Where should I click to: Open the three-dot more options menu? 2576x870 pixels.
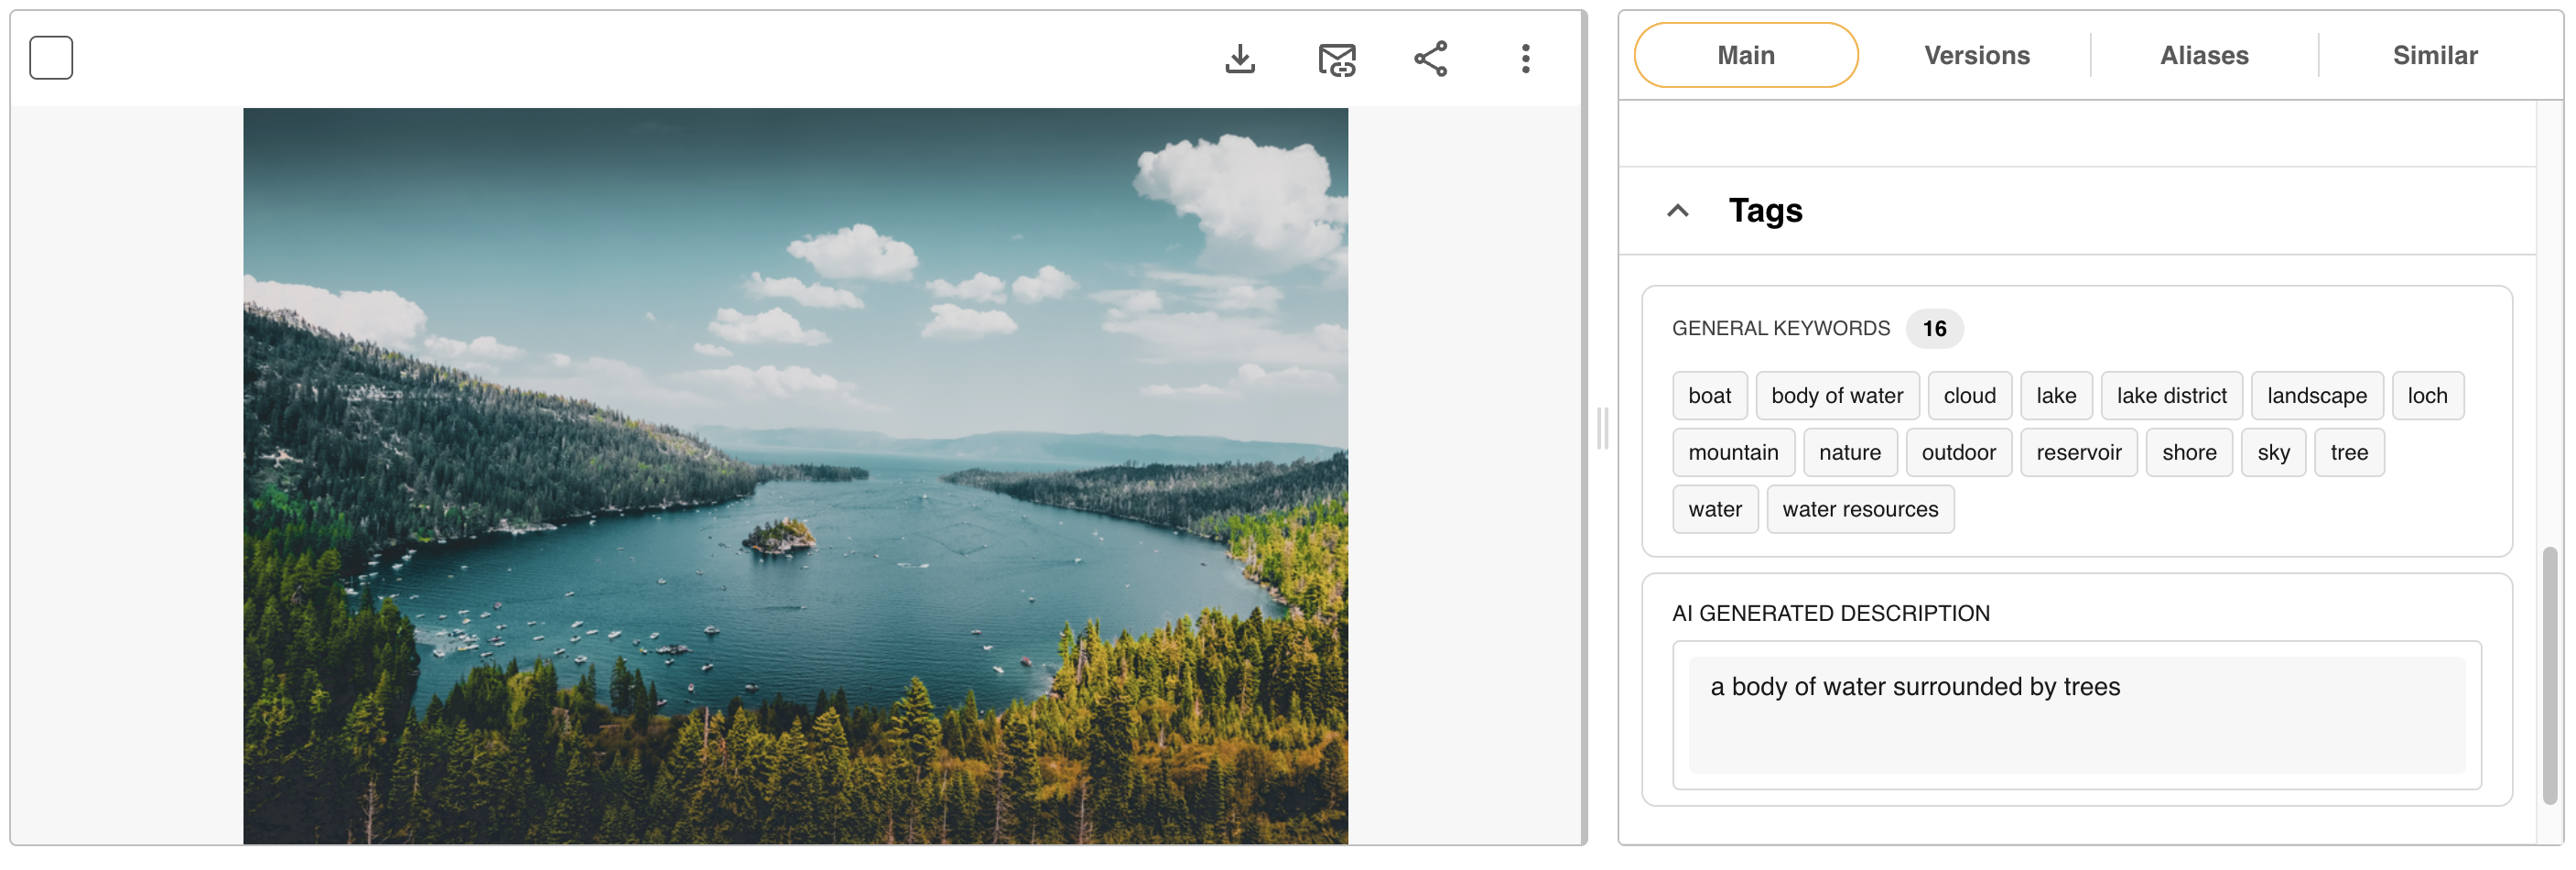point(1525,58)
